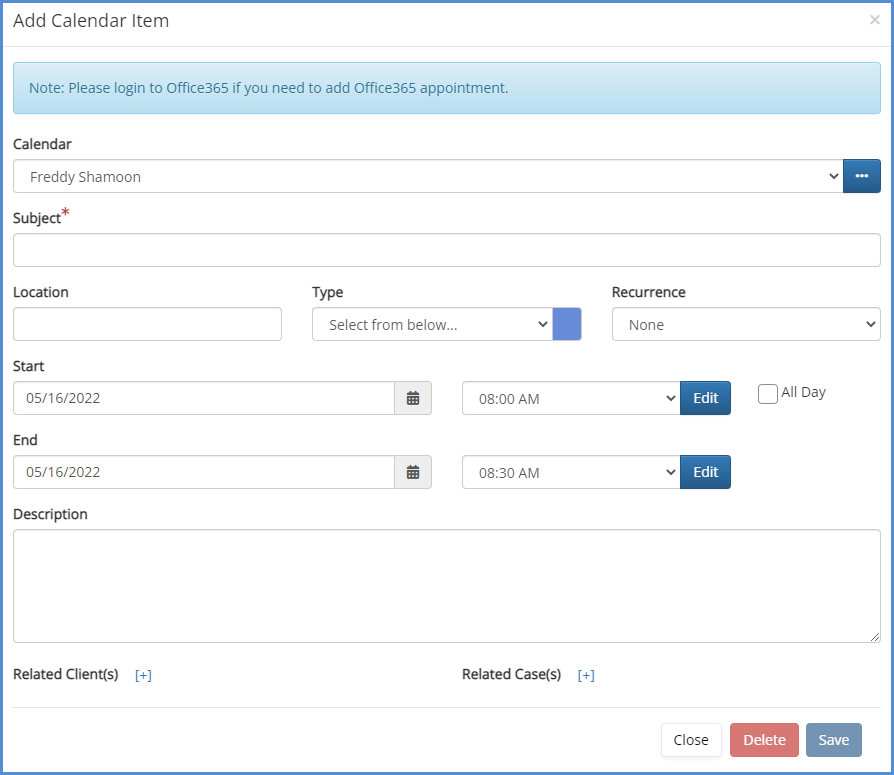894x775 pixels.
Task: Open the End date calendar picker icon
Action: (413, 472)
